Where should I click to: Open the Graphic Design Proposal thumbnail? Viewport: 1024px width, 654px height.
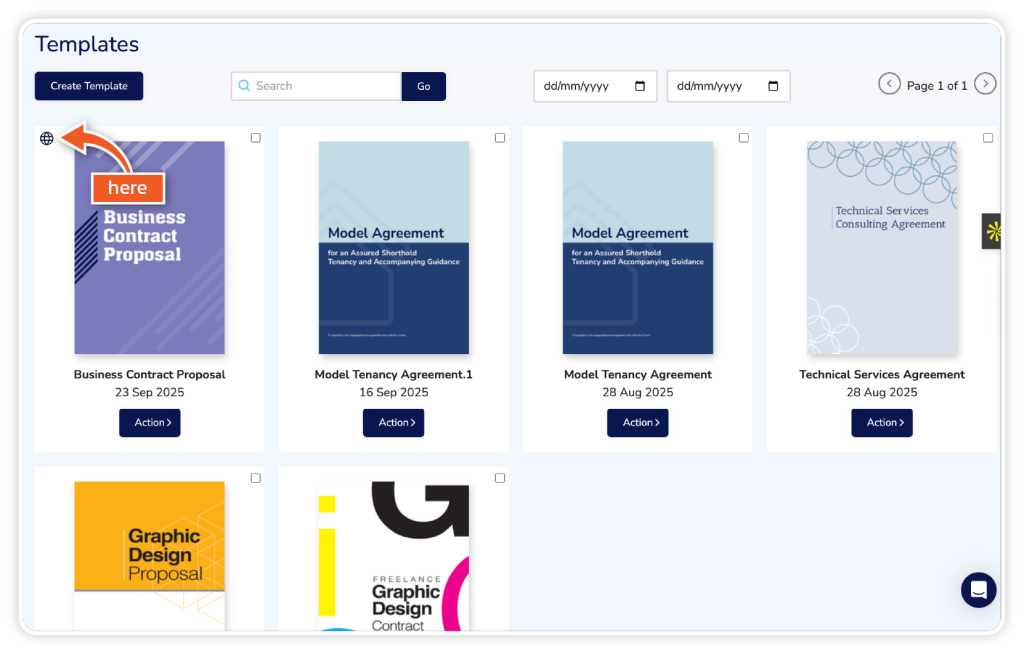(150, 555)
